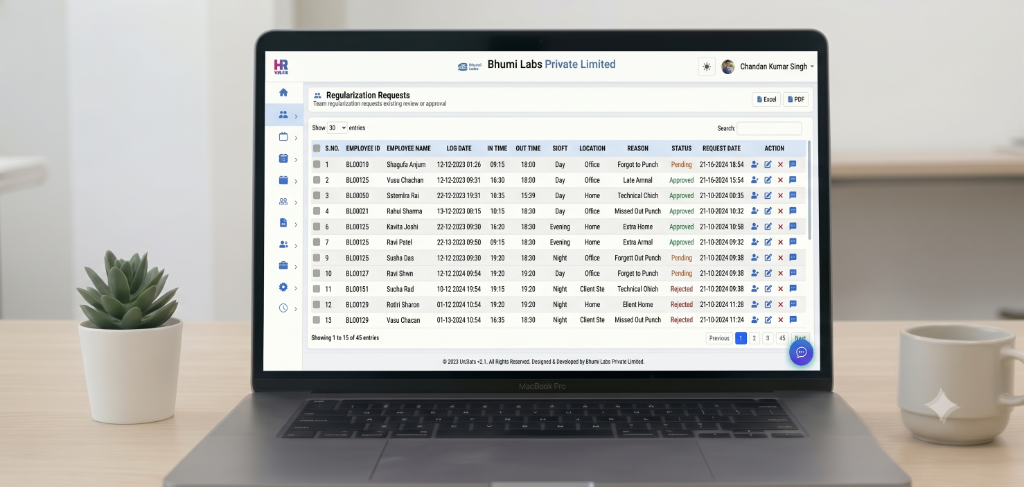Check the box for Kavita Joshi row
The image size is (1024, 487).
[317, 227]
